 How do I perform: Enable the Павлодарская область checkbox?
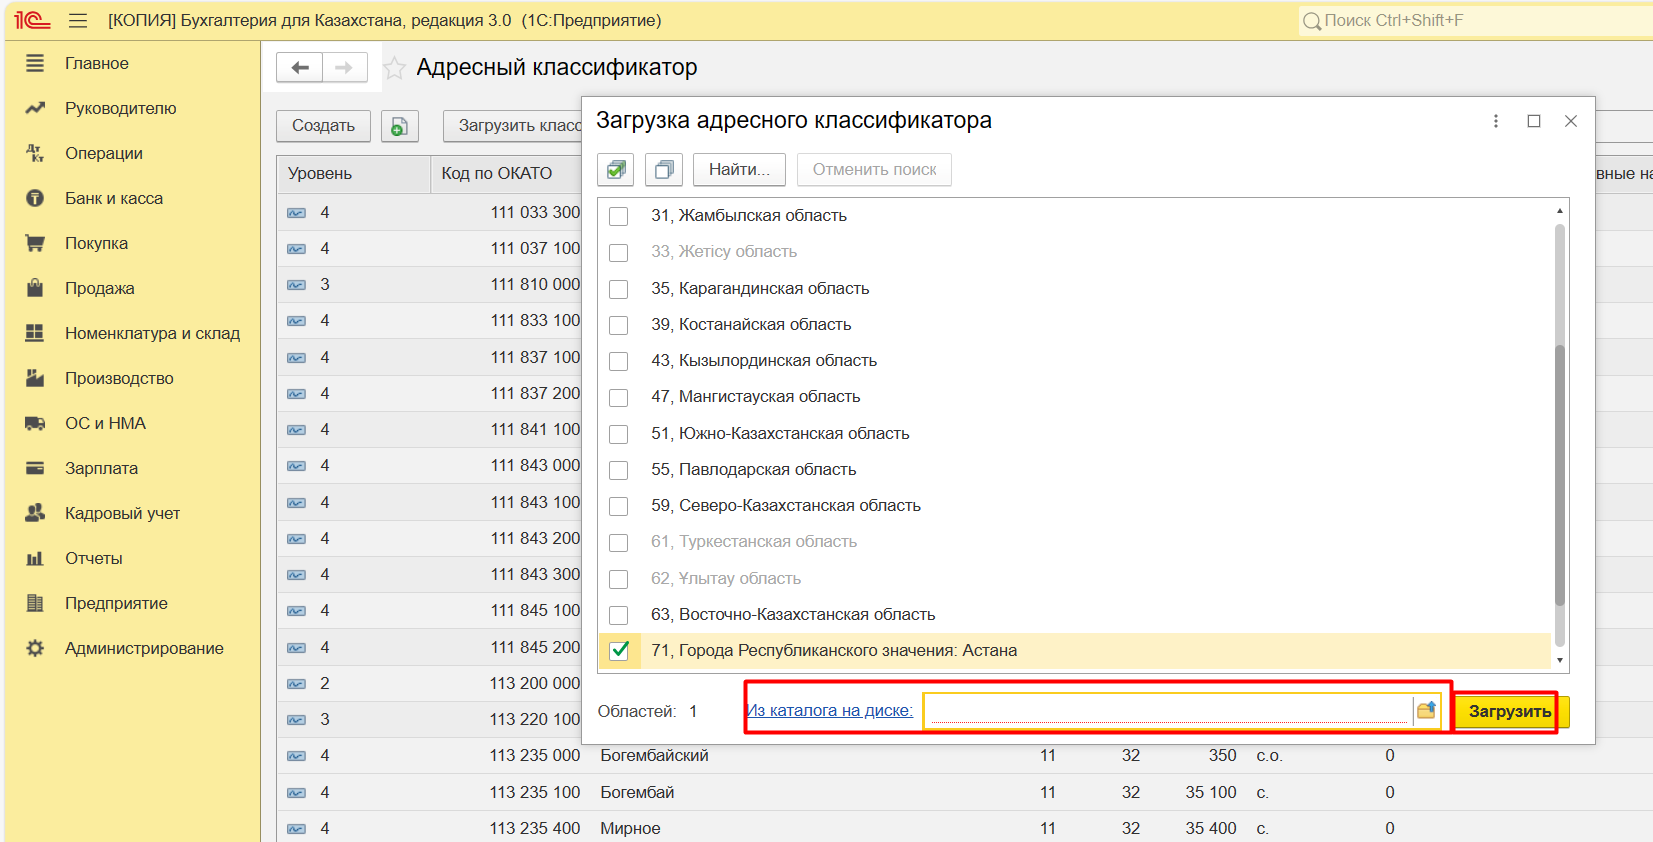pyautogui.click(x=619, y=470)
